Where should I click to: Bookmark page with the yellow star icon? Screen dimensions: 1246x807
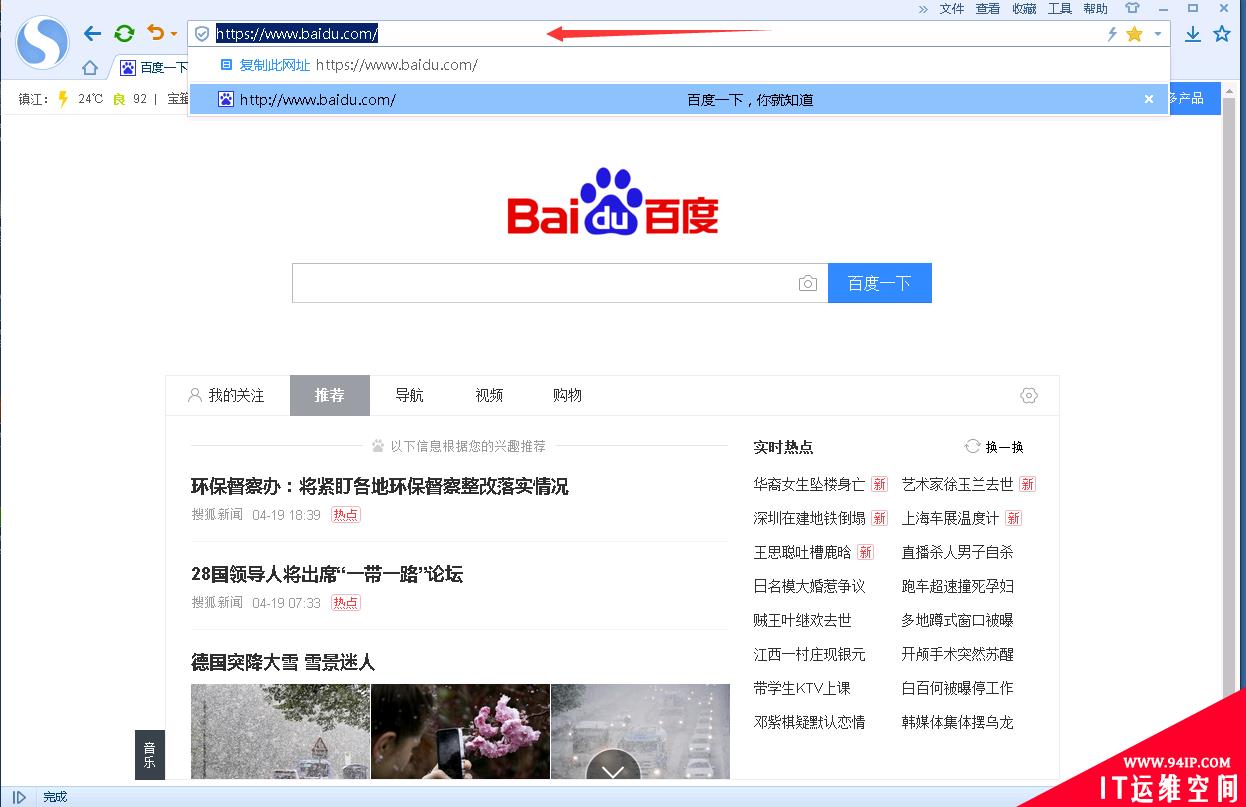[x=1134, y=34]
